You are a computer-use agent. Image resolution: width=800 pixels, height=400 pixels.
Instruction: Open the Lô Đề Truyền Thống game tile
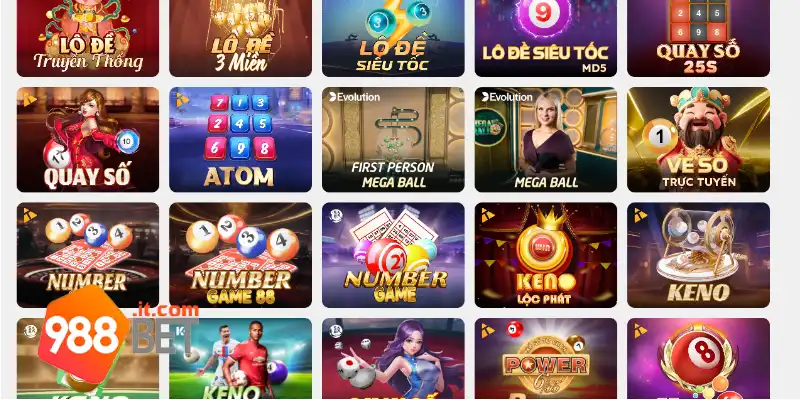coord(88,38)
